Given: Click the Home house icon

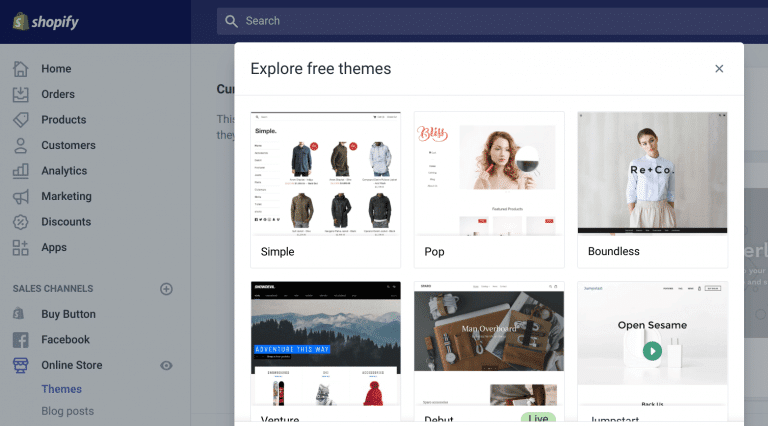Looking at the screenshot, I should coord(21,69).
